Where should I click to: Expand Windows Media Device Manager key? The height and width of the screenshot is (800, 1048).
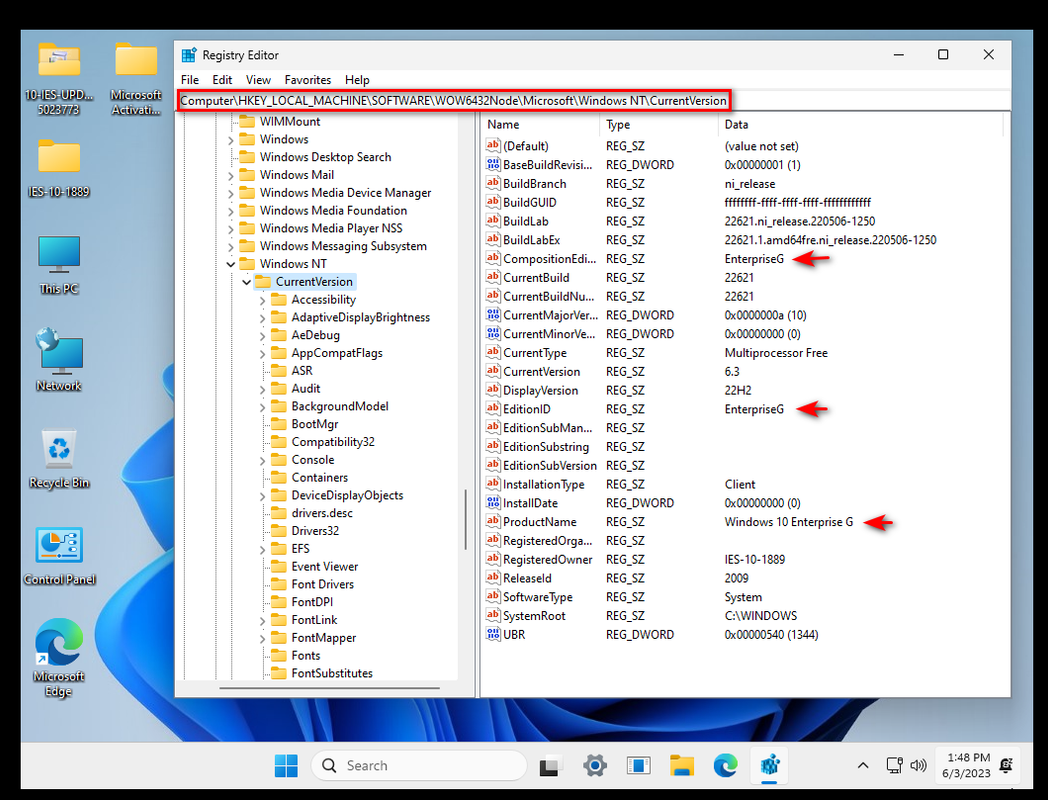coord(231,193)
